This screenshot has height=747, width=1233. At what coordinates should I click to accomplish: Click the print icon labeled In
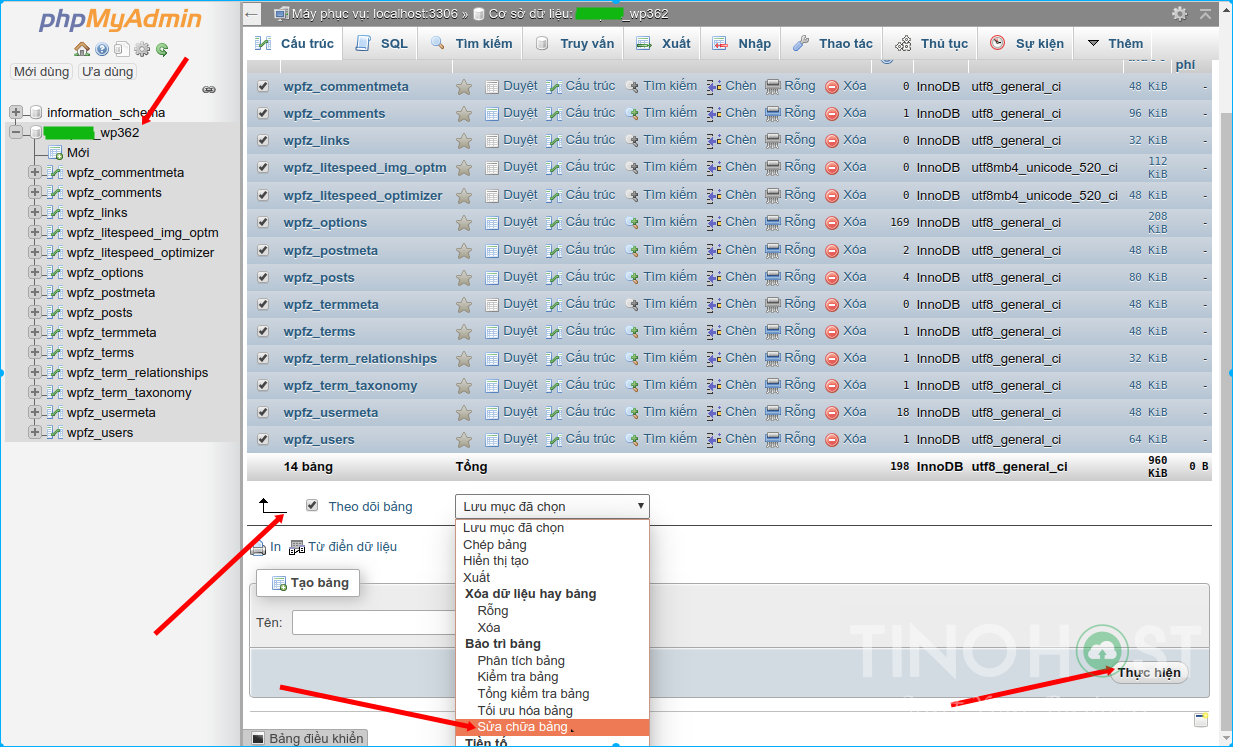(x=266, y=547)
